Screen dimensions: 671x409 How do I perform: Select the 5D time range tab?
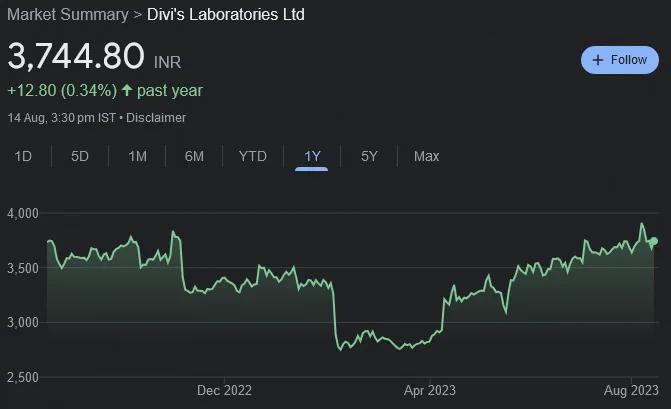click(x=80, y=156)
